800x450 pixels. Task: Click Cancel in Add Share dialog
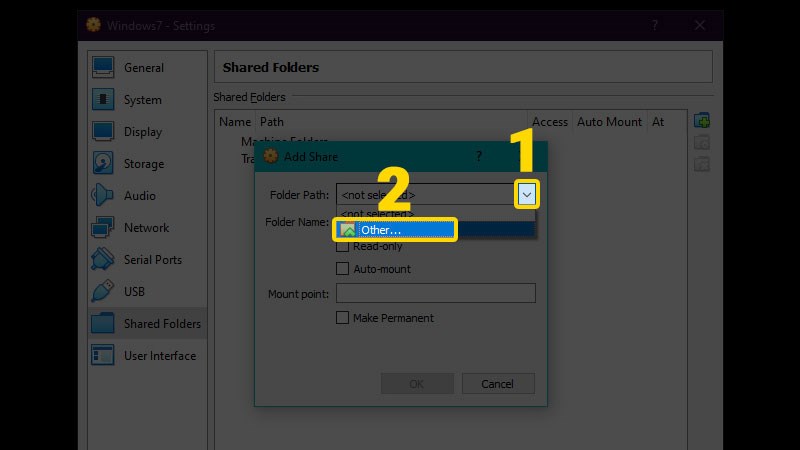tap(498, 384)
